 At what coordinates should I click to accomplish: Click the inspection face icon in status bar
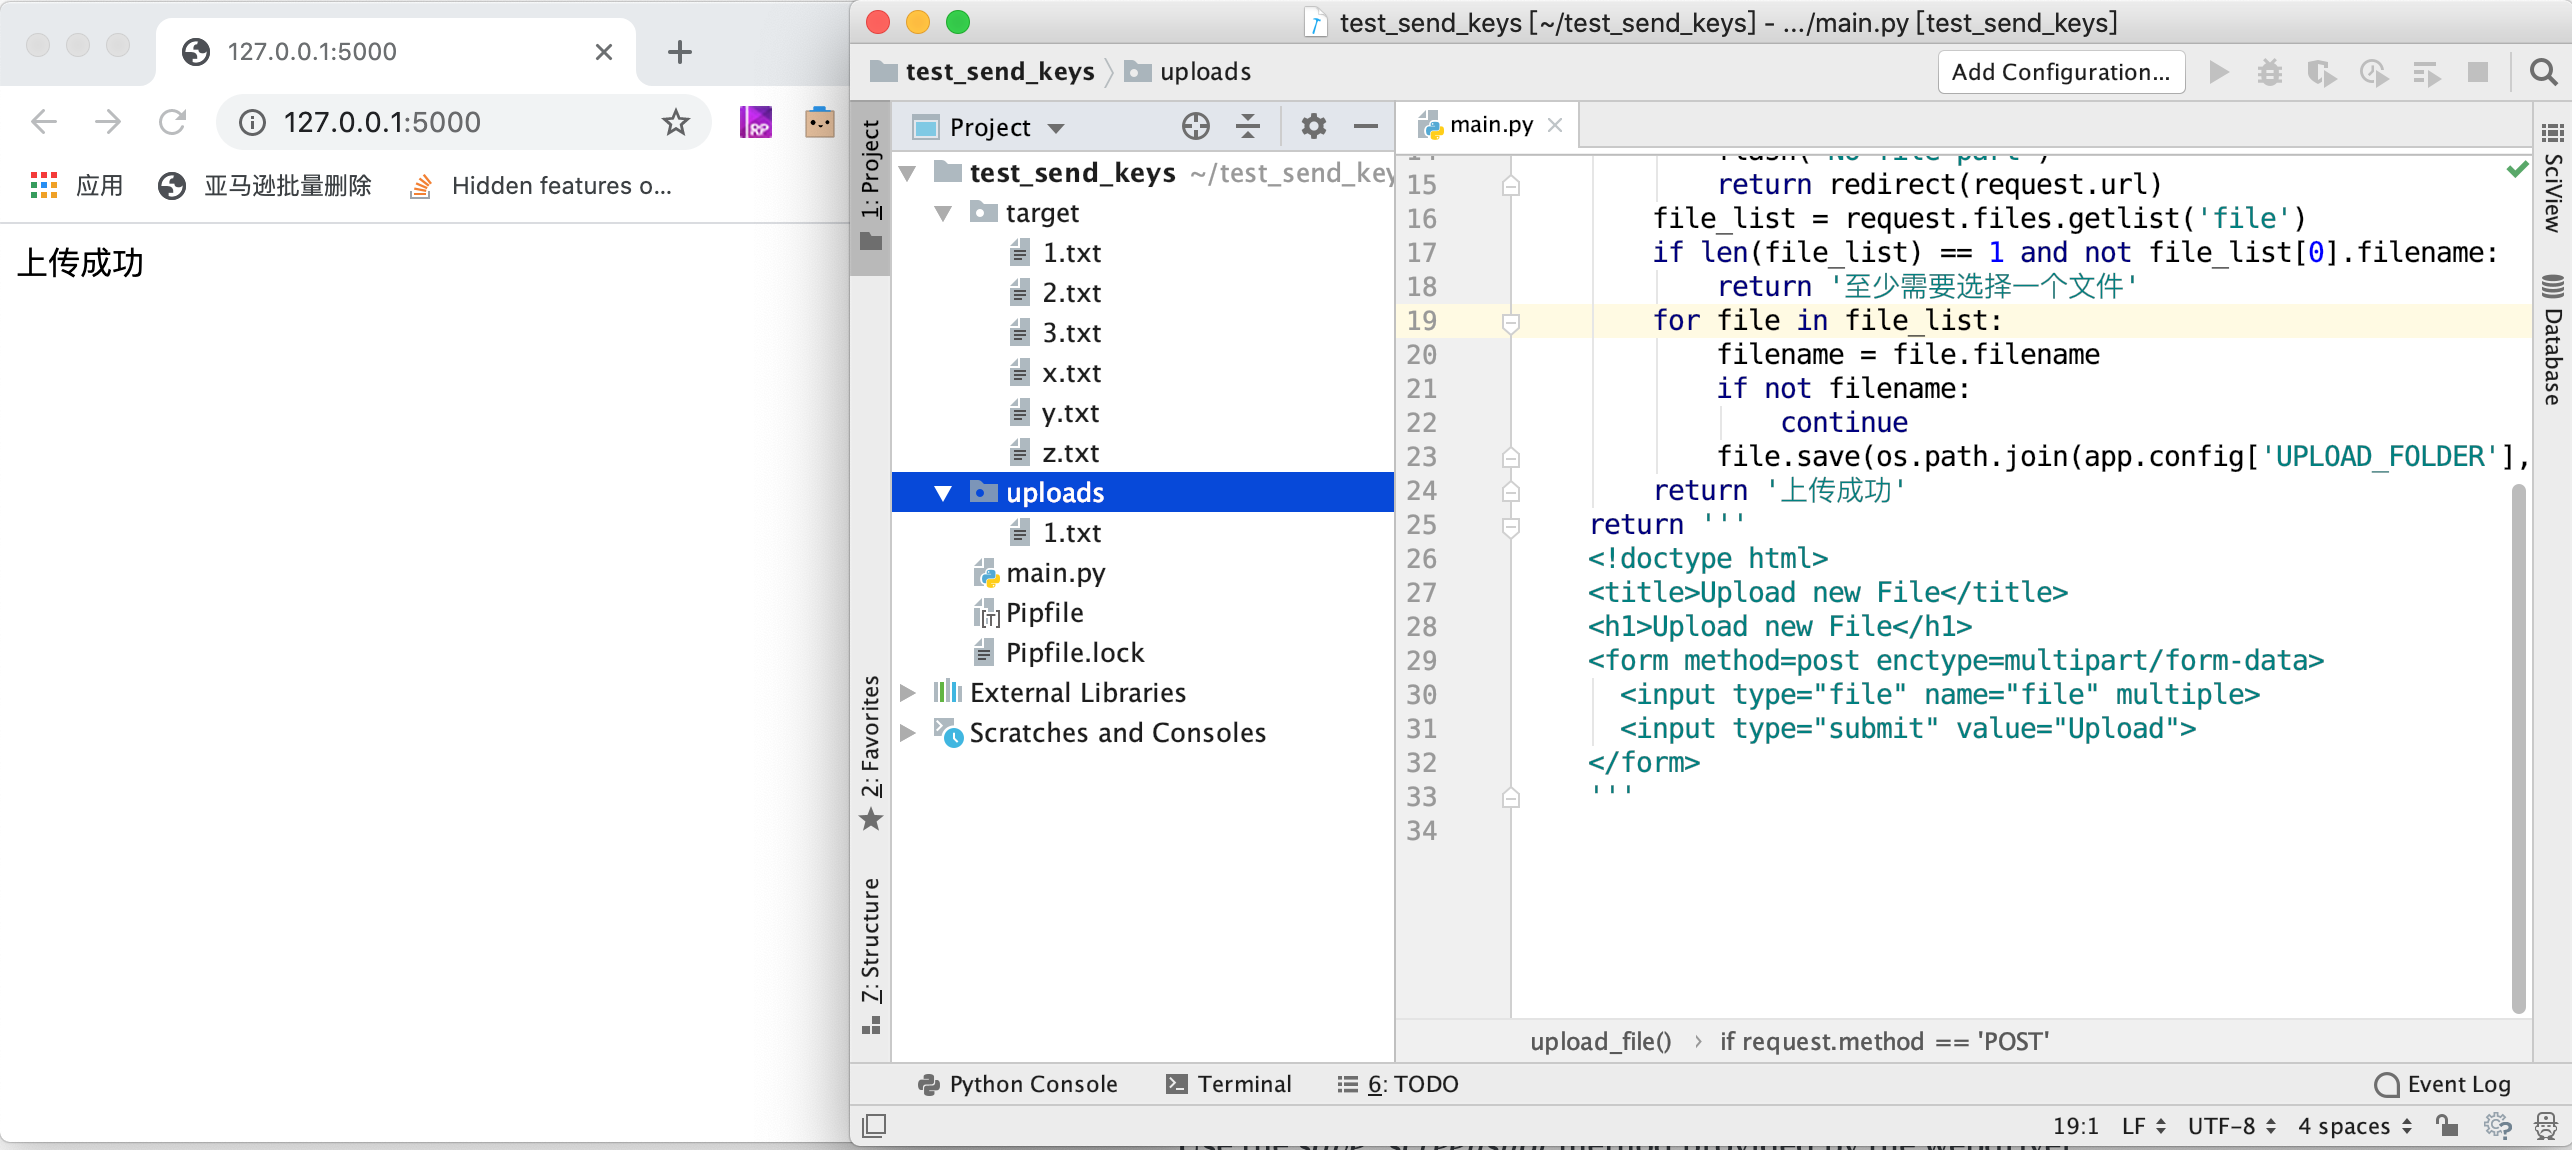click(x=2546, y=1126)
